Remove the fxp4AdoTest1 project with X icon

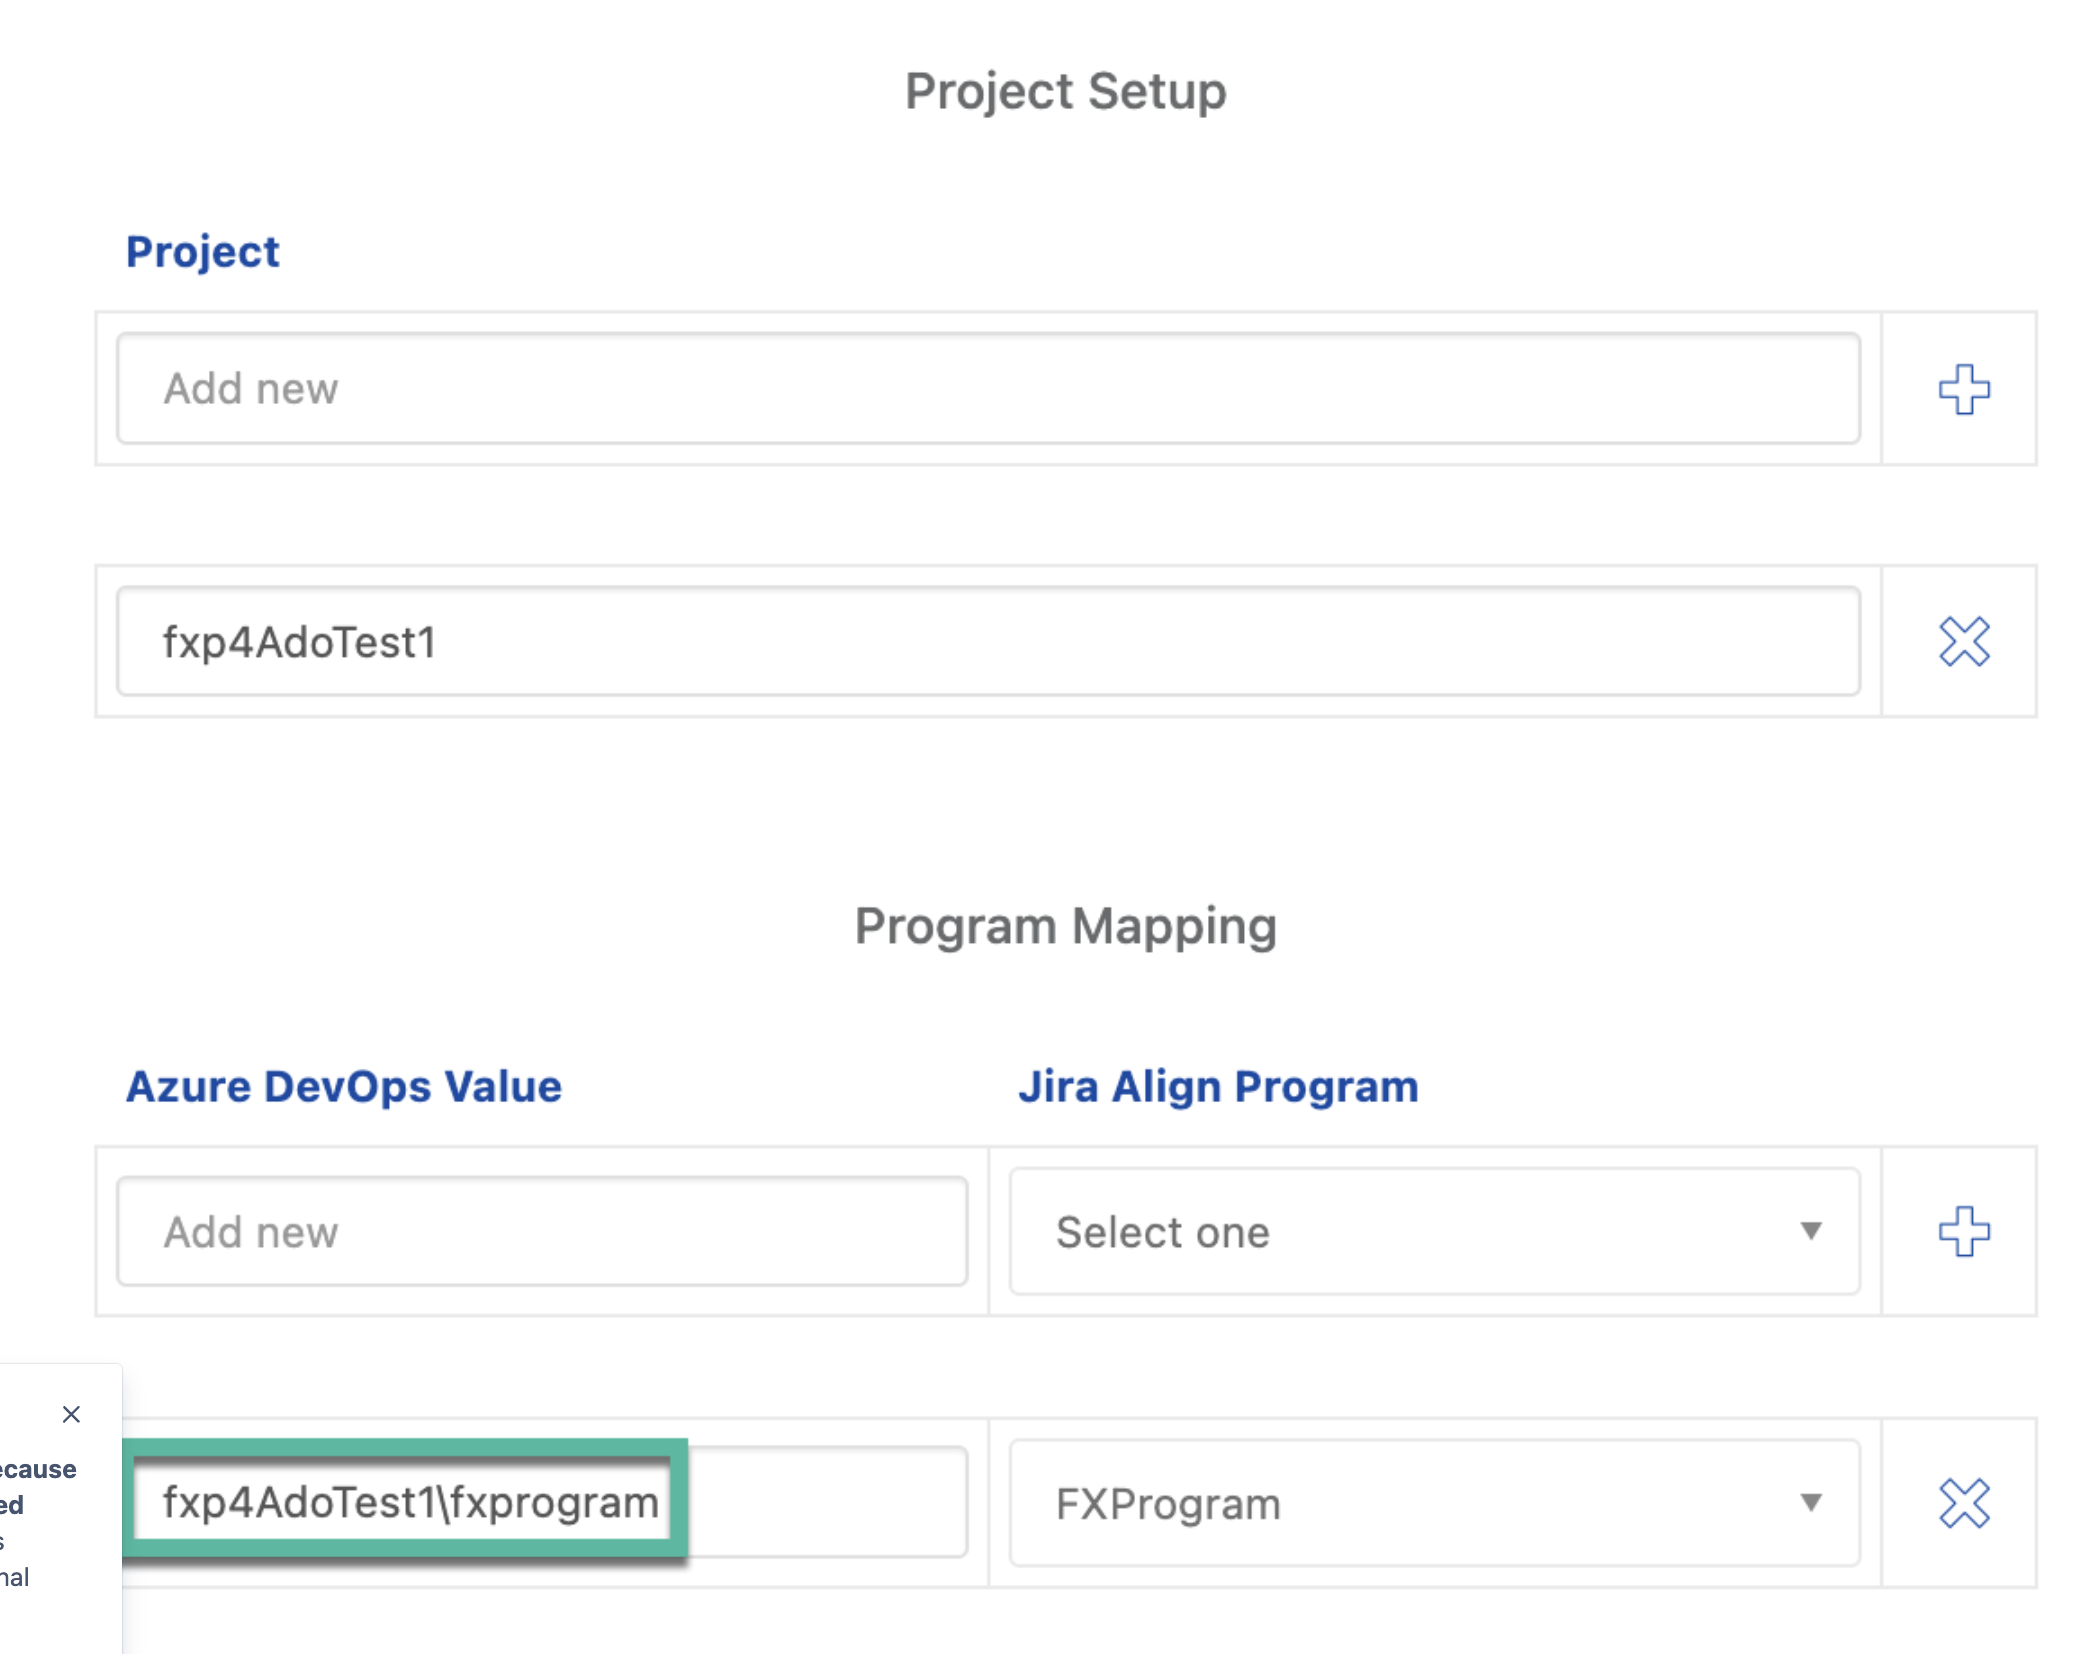(x=1963, y=642)
